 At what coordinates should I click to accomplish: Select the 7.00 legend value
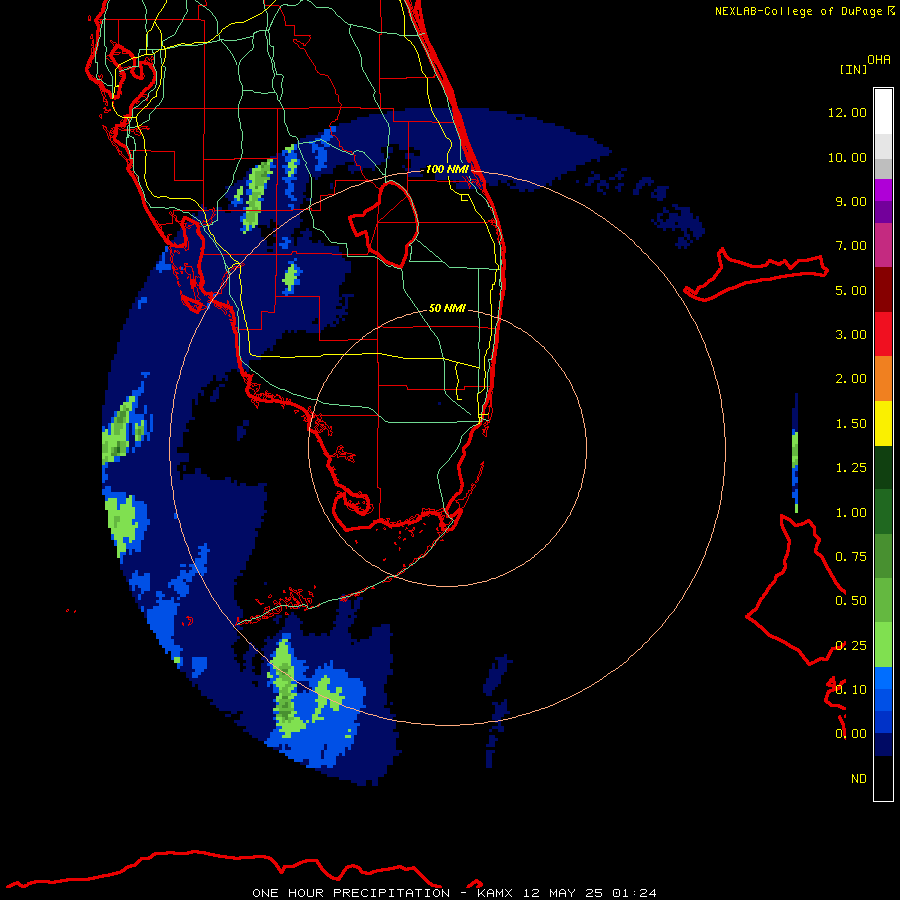[851, 246]
